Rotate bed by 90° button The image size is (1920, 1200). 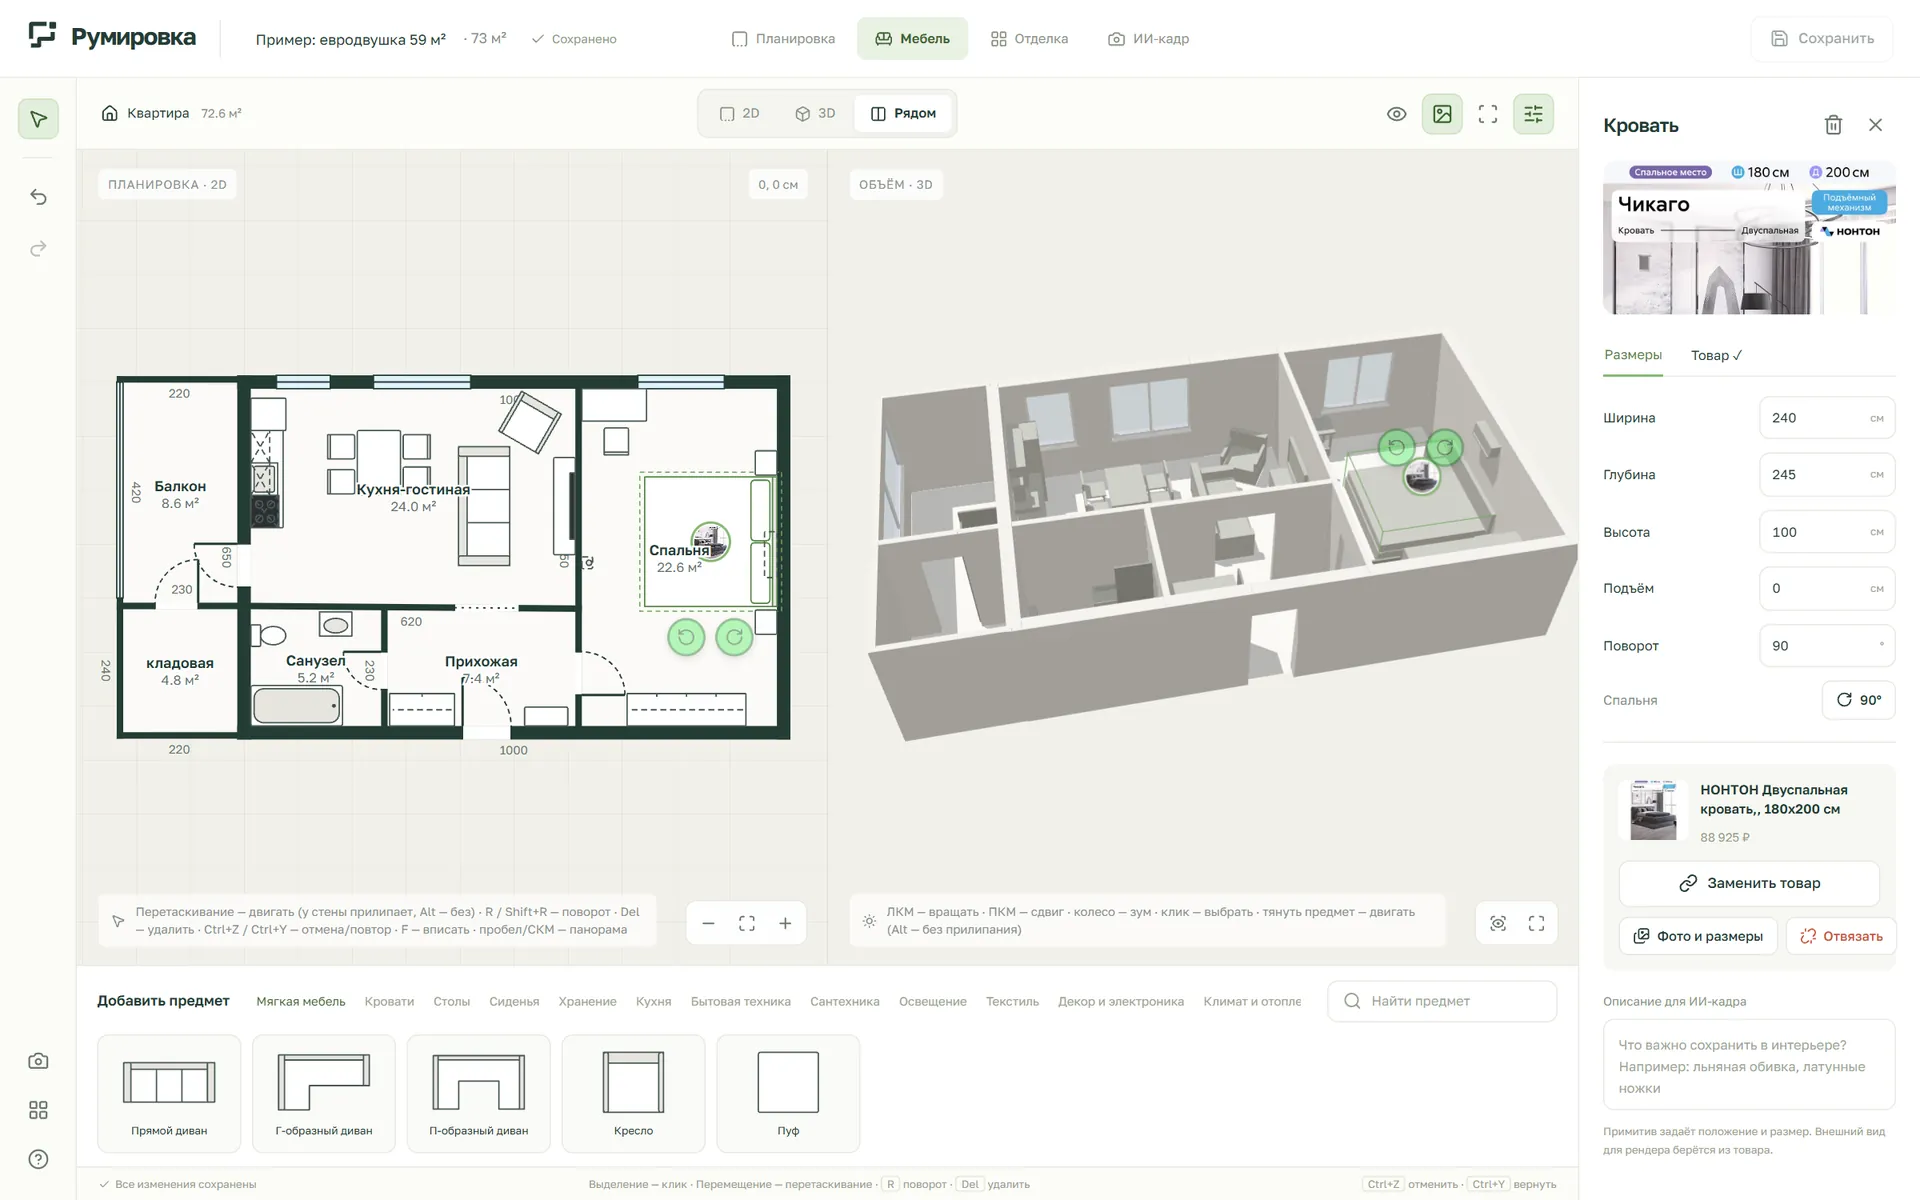(1858, 700)
